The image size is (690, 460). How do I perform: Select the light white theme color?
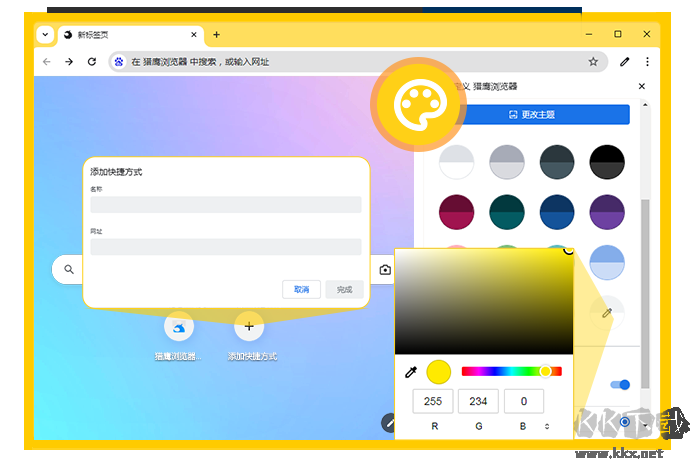tap(456, 162)
